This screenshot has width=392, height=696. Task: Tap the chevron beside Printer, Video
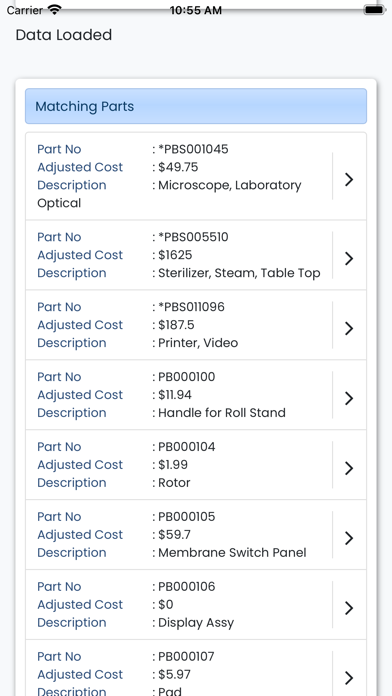pos(349,328)
